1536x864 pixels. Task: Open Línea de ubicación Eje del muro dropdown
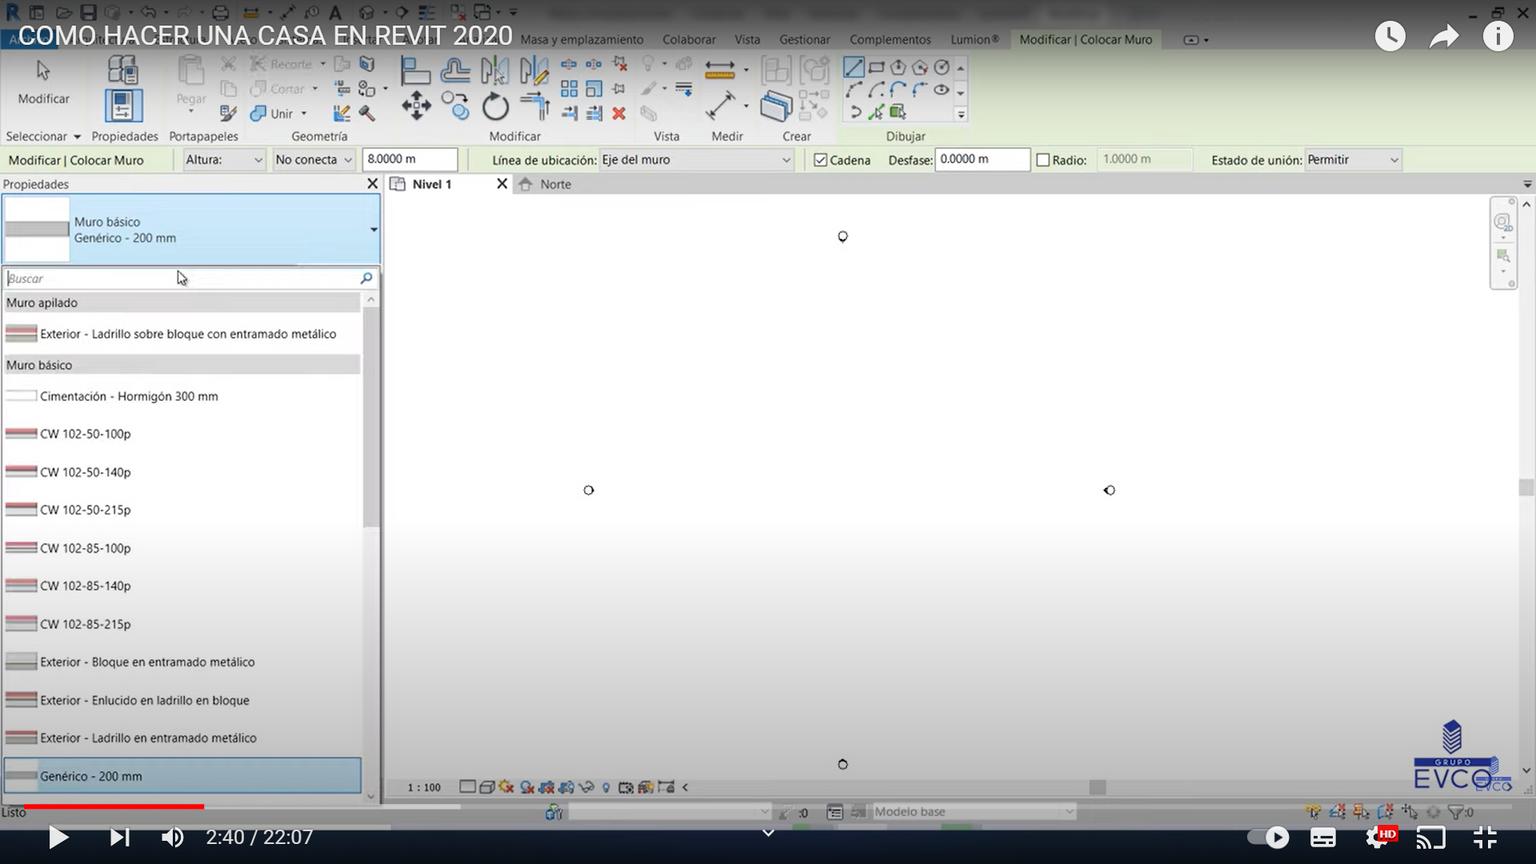[696, 160]
